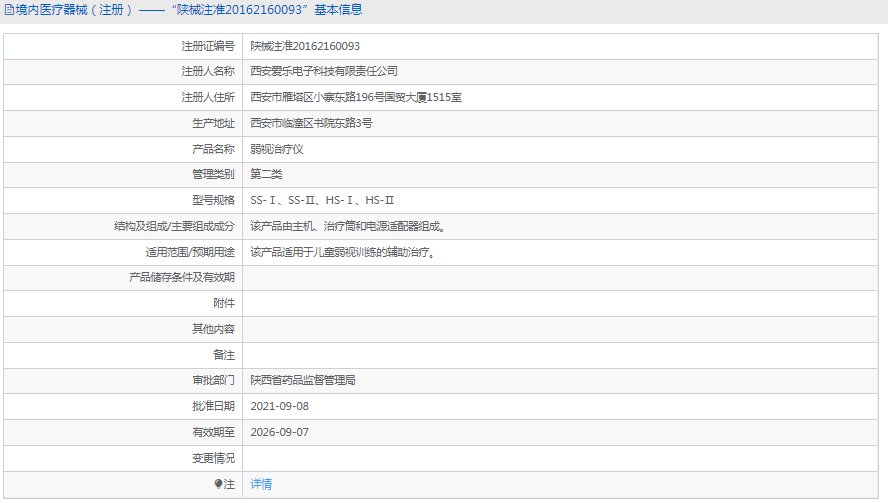888x503 pixels.
Task: Click the 注册人住所 label
Action: pyautogui.click(x=208, y=97)
